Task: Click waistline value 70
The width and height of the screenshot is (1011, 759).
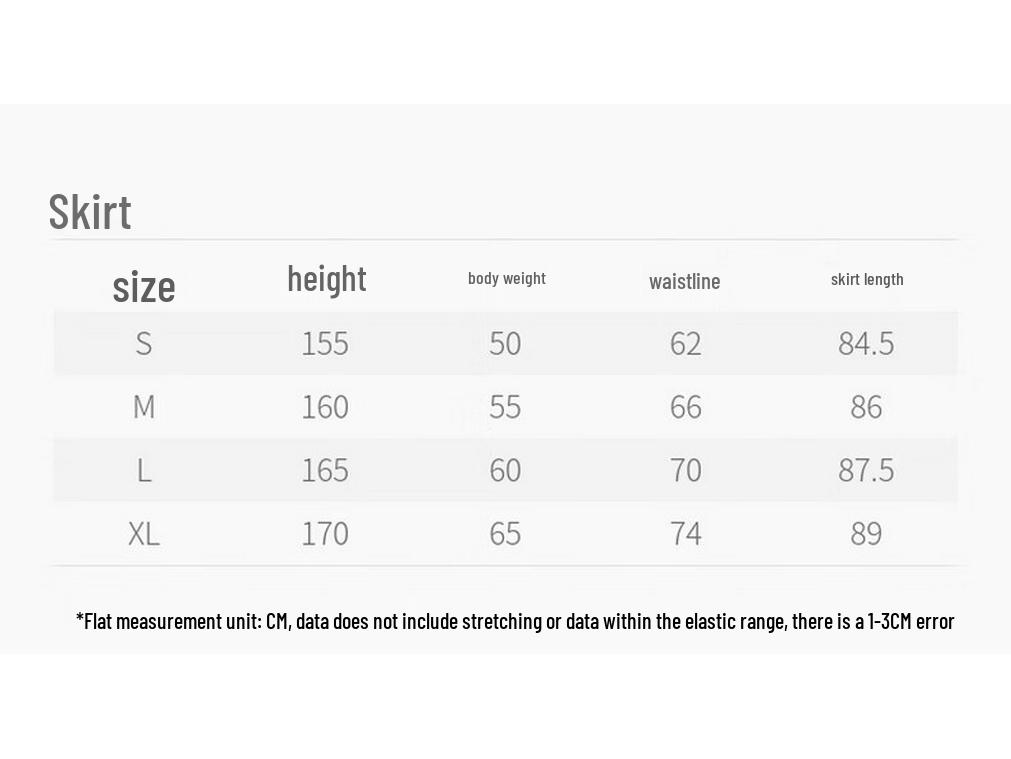Action: (x=685, y=470)
